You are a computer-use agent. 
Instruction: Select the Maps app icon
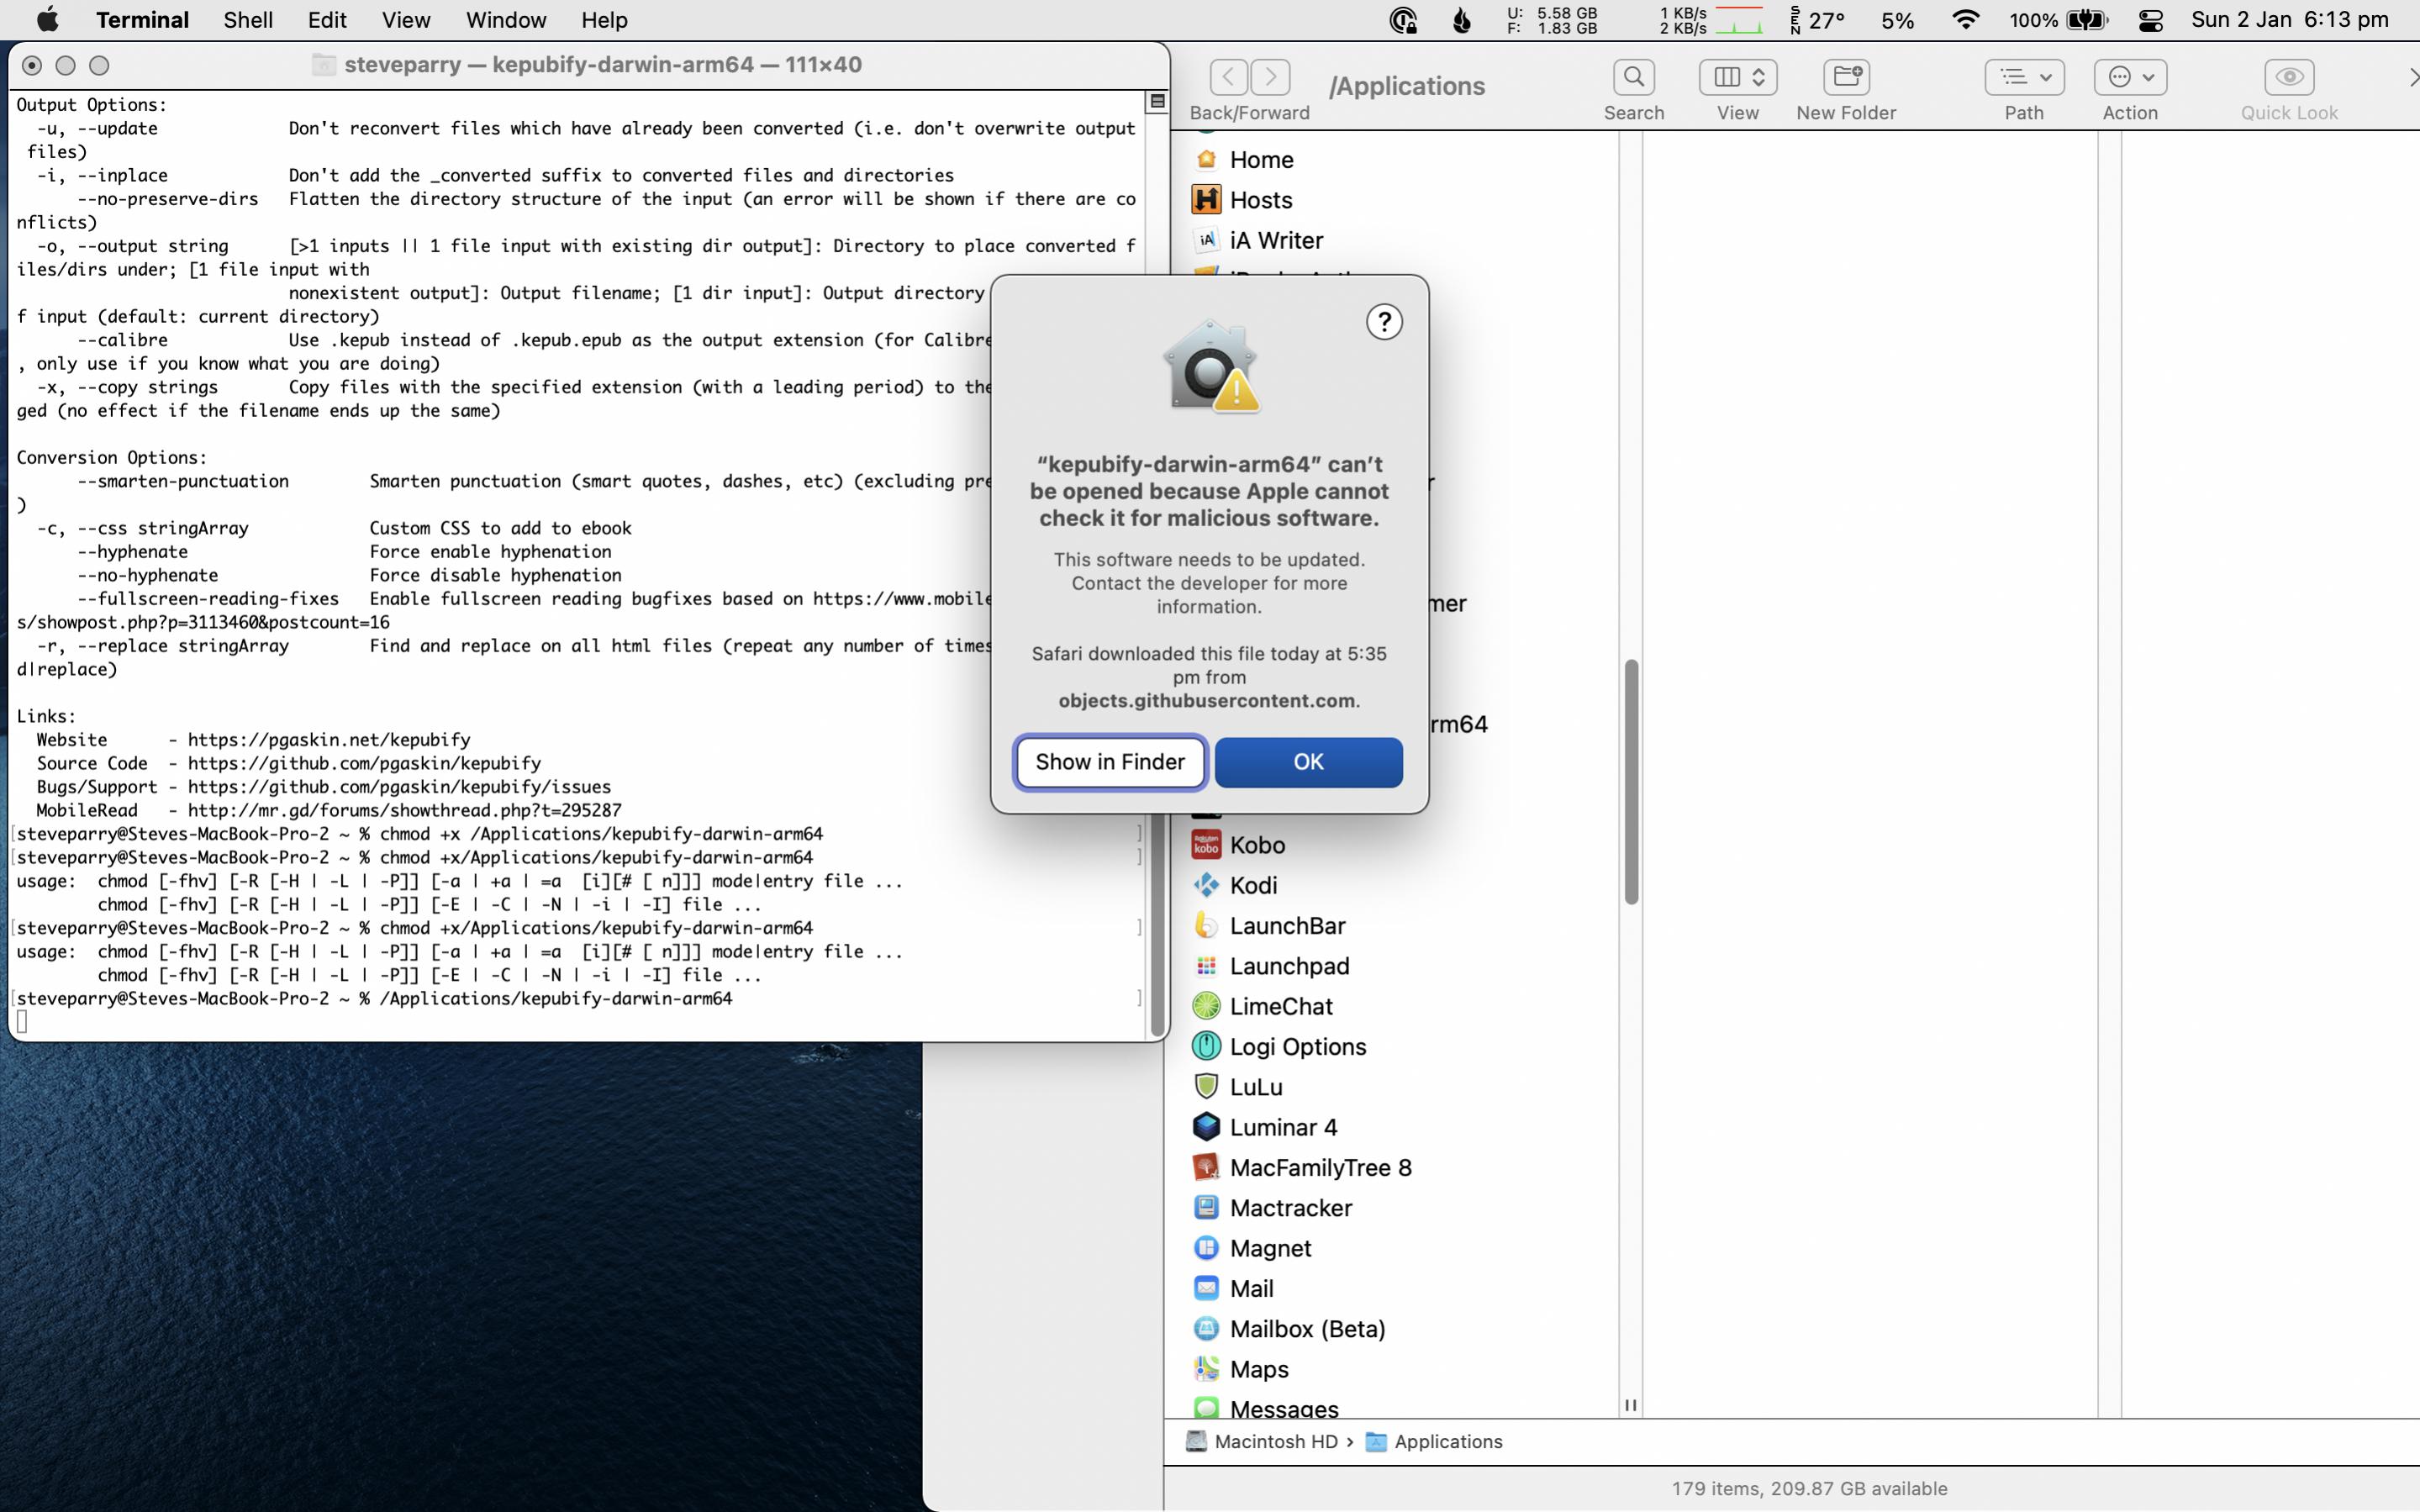coord(1206,1369)
